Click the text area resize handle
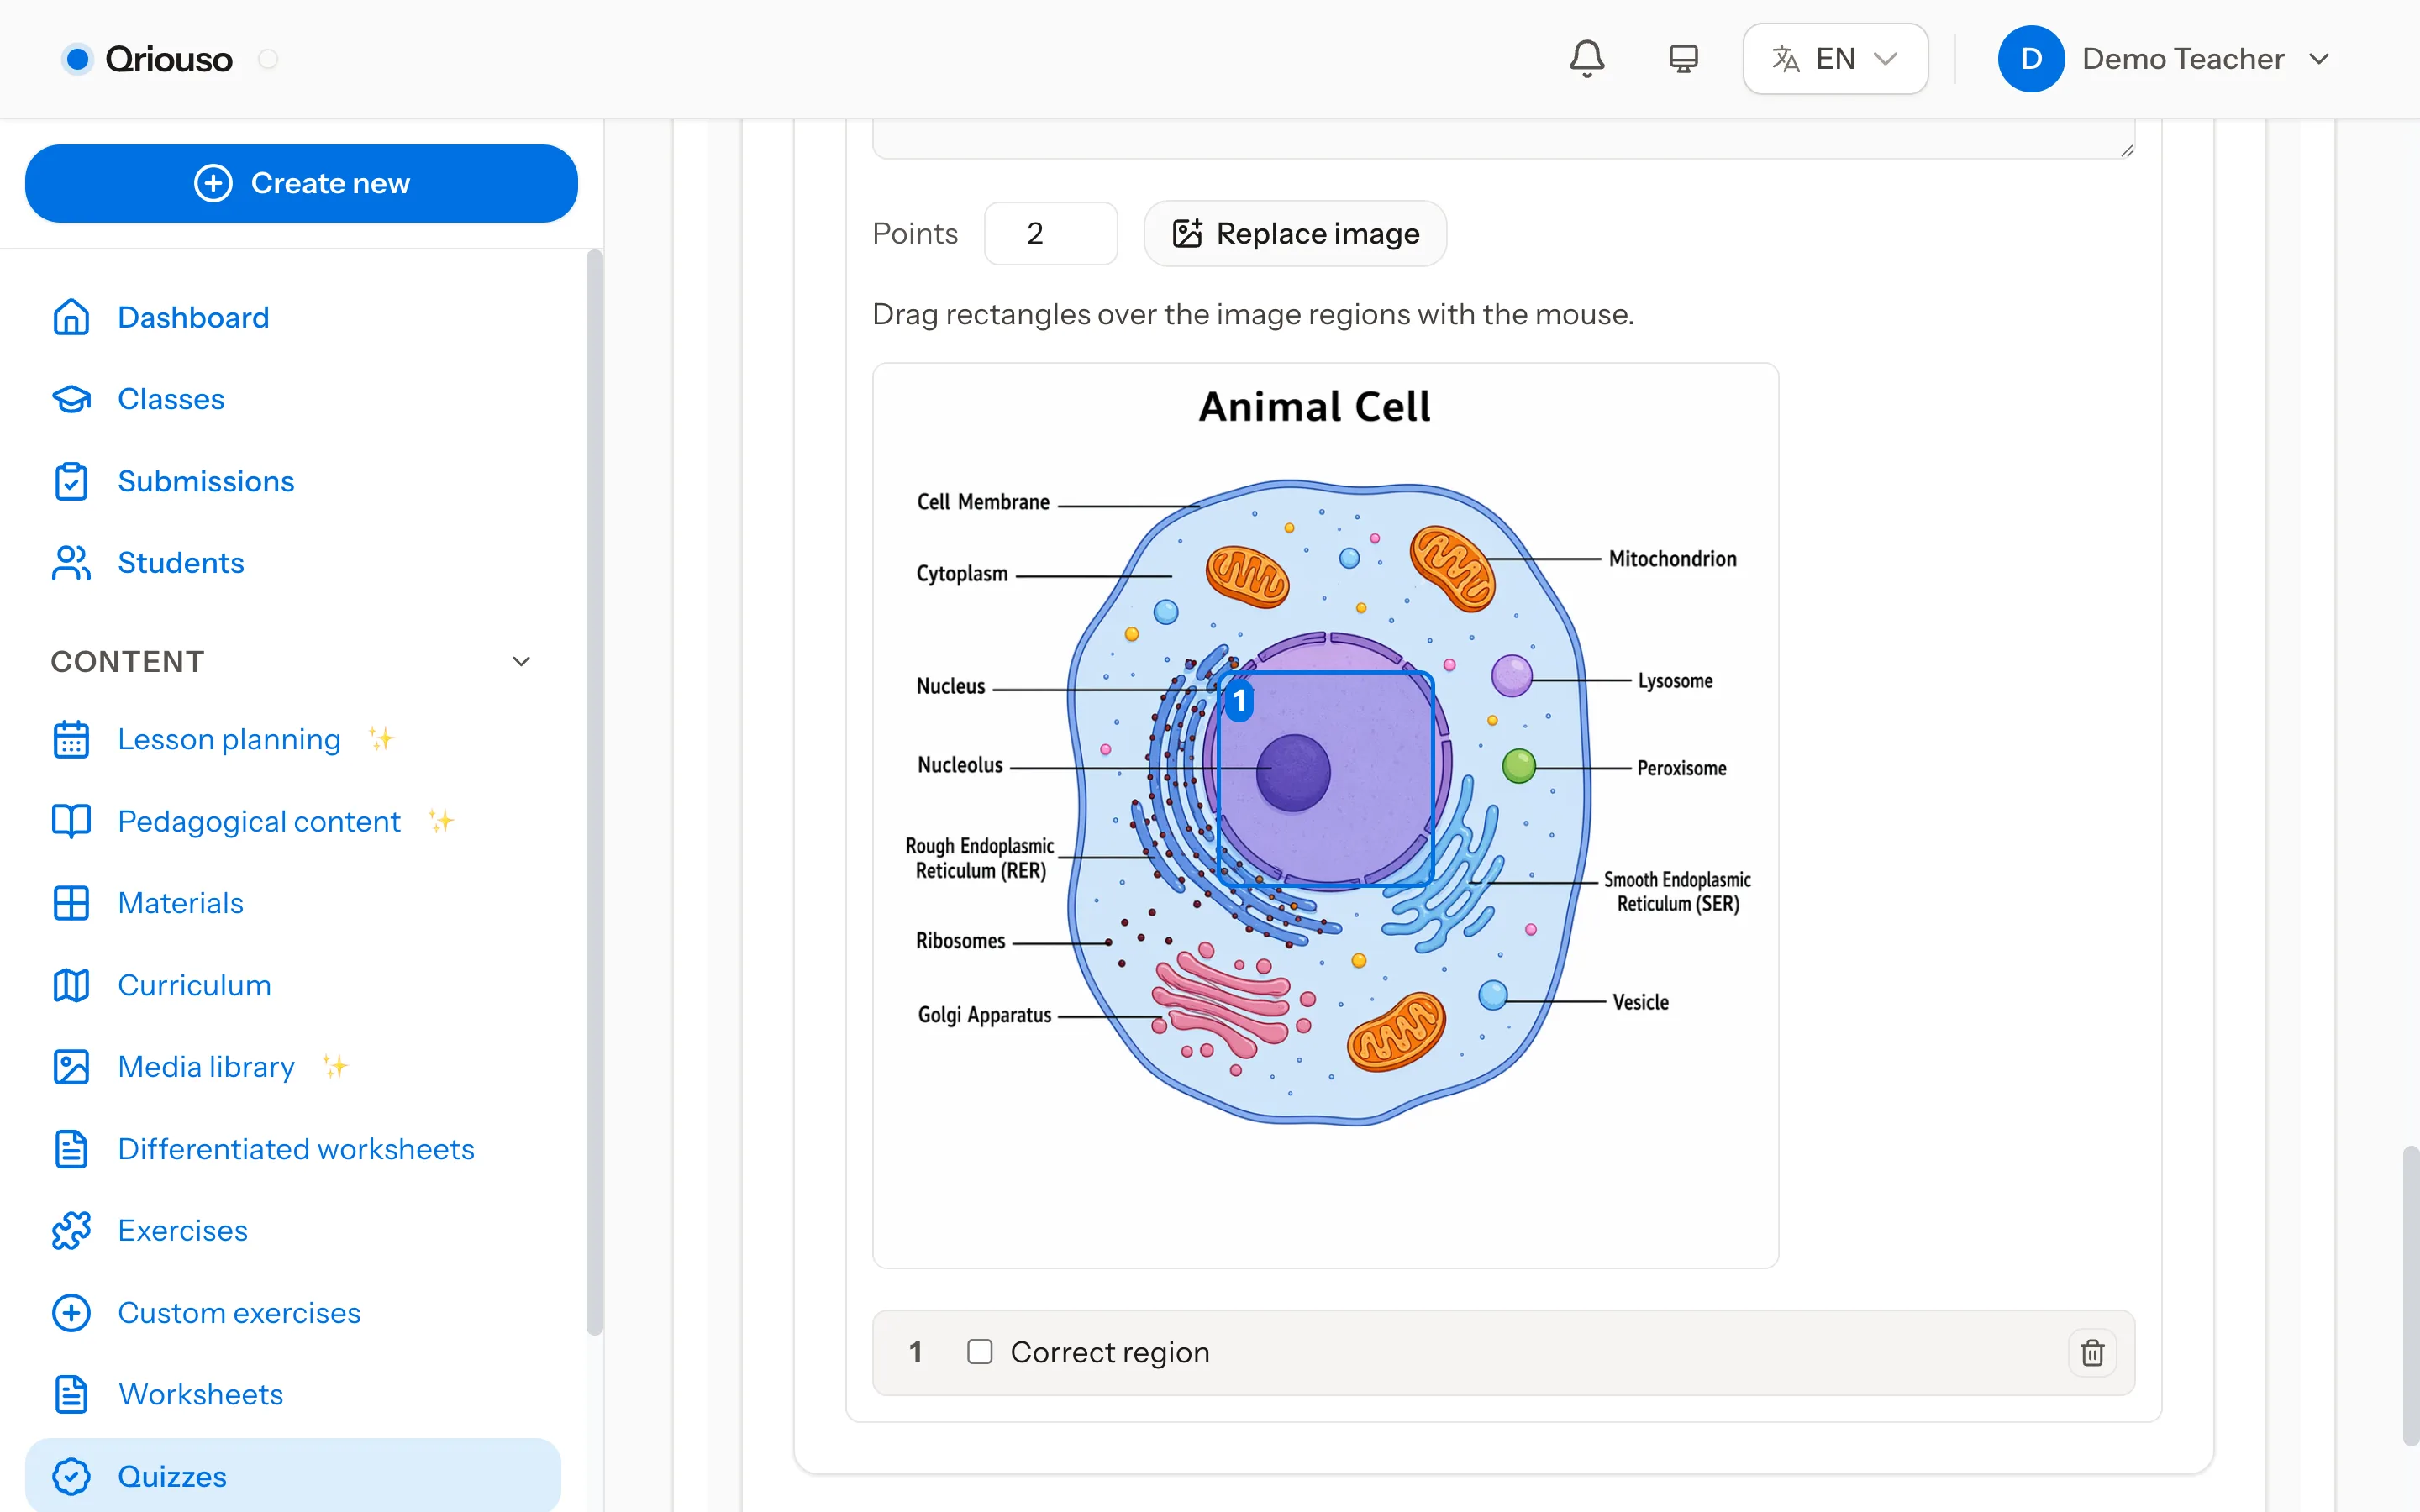The width and height of the screenshot is (2420, 1512). pyautogui.click(x=2126, y=150)
